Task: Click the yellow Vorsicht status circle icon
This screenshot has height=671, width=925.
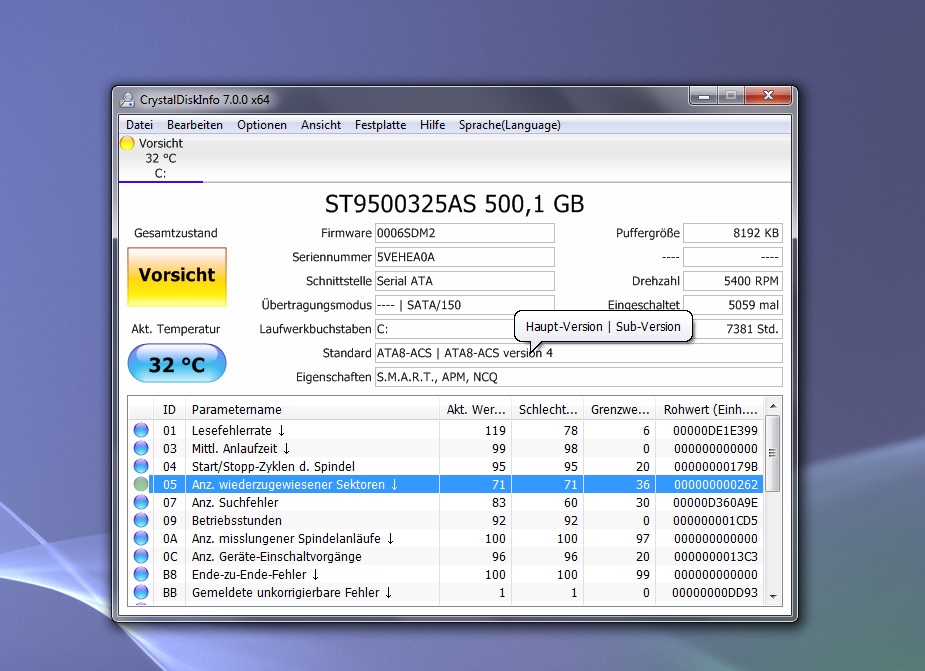Action: click(x=127, y=143)
